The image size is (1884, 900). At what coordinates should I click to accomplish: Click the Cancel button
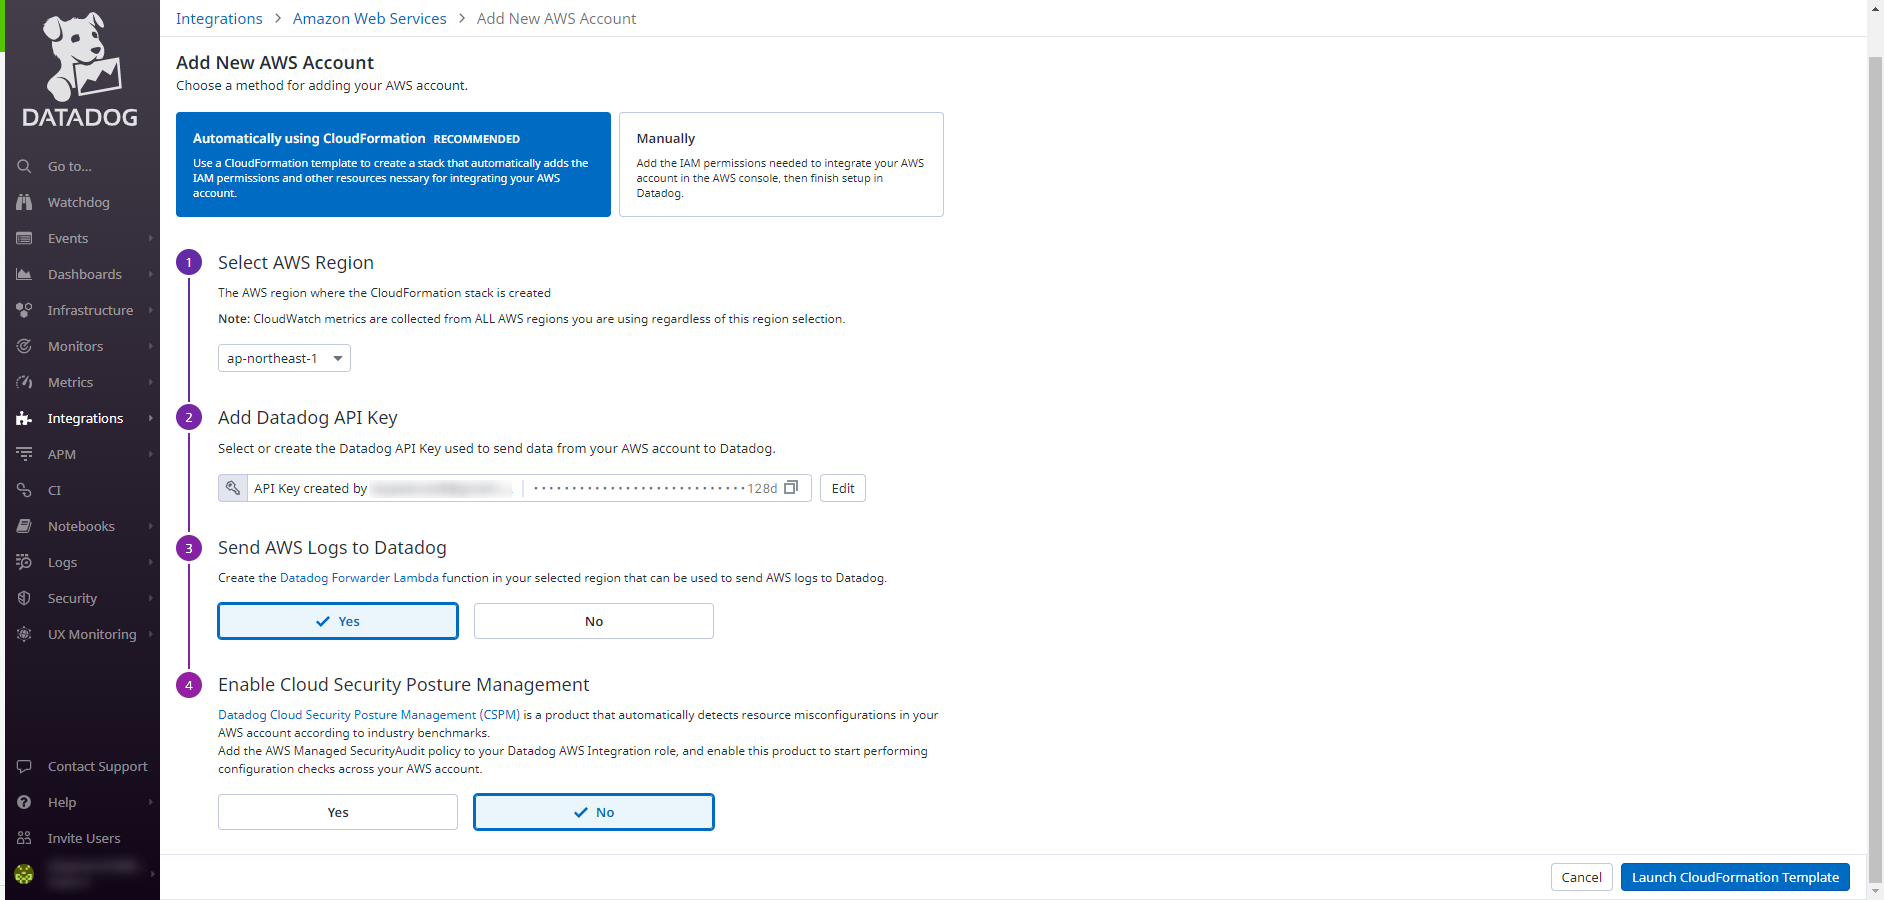click(x=1581, y=877)
